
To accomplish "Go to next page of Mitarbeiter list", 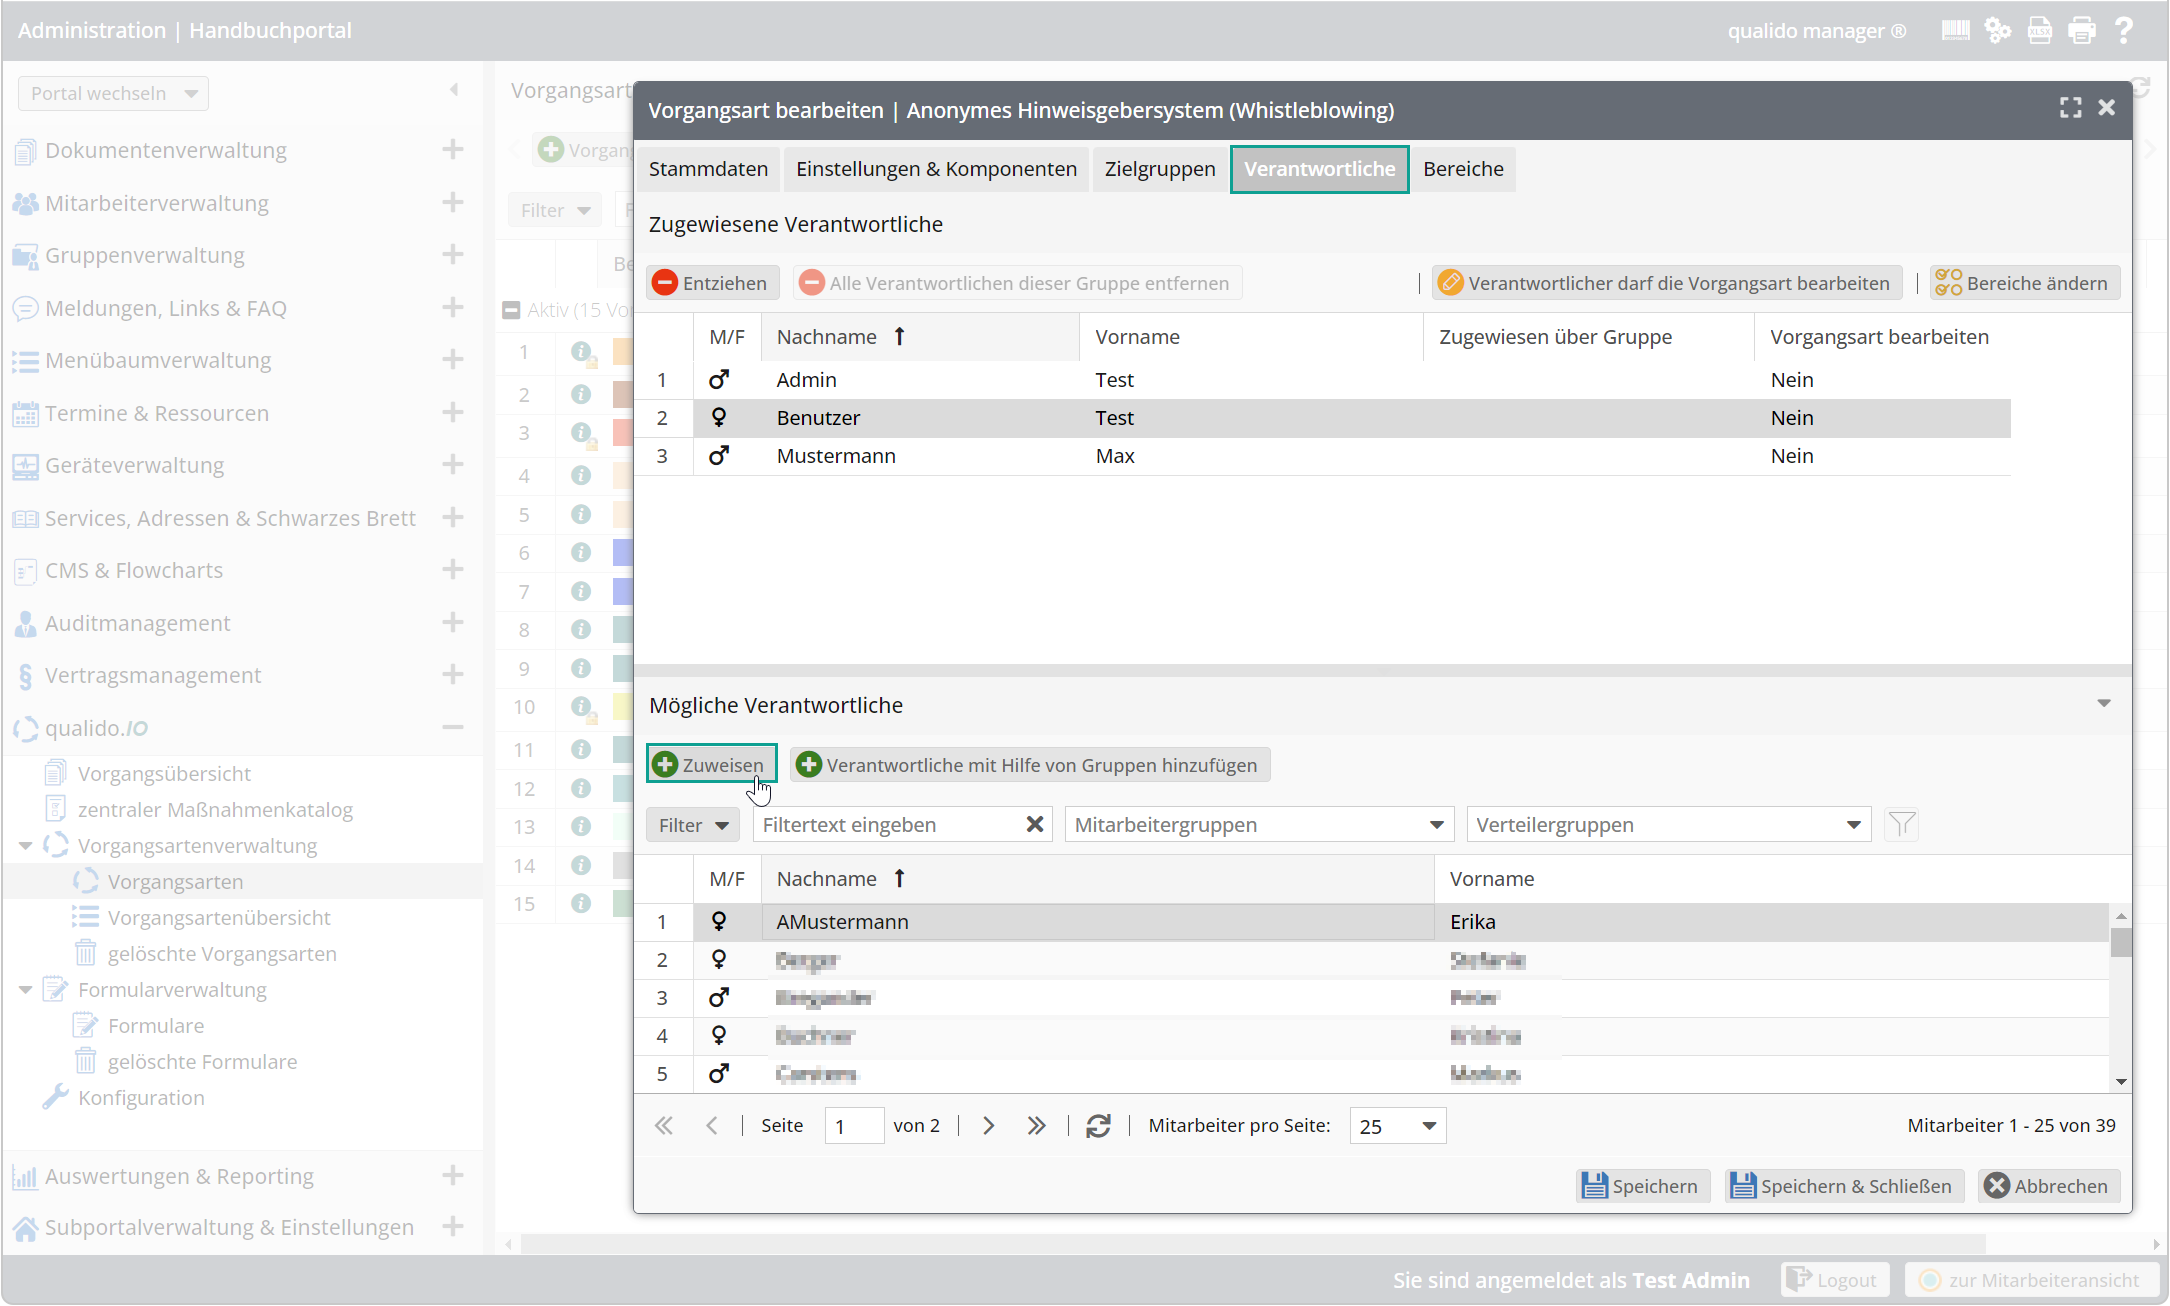I will 988,1126.
